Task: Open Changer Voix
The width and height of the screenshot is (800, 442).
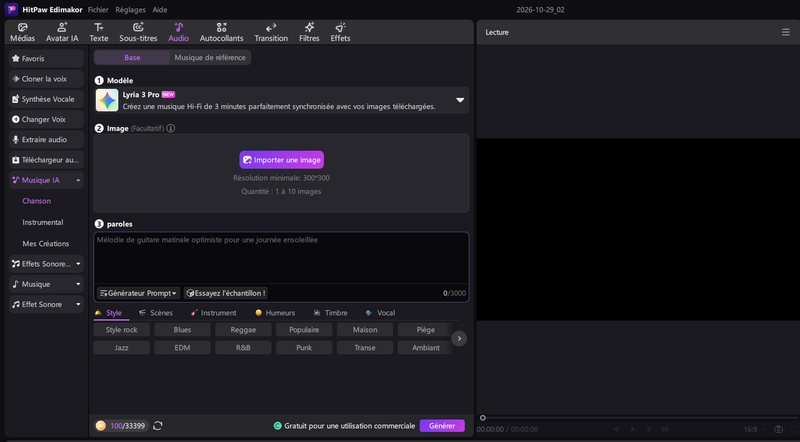Action: (46, 119)
